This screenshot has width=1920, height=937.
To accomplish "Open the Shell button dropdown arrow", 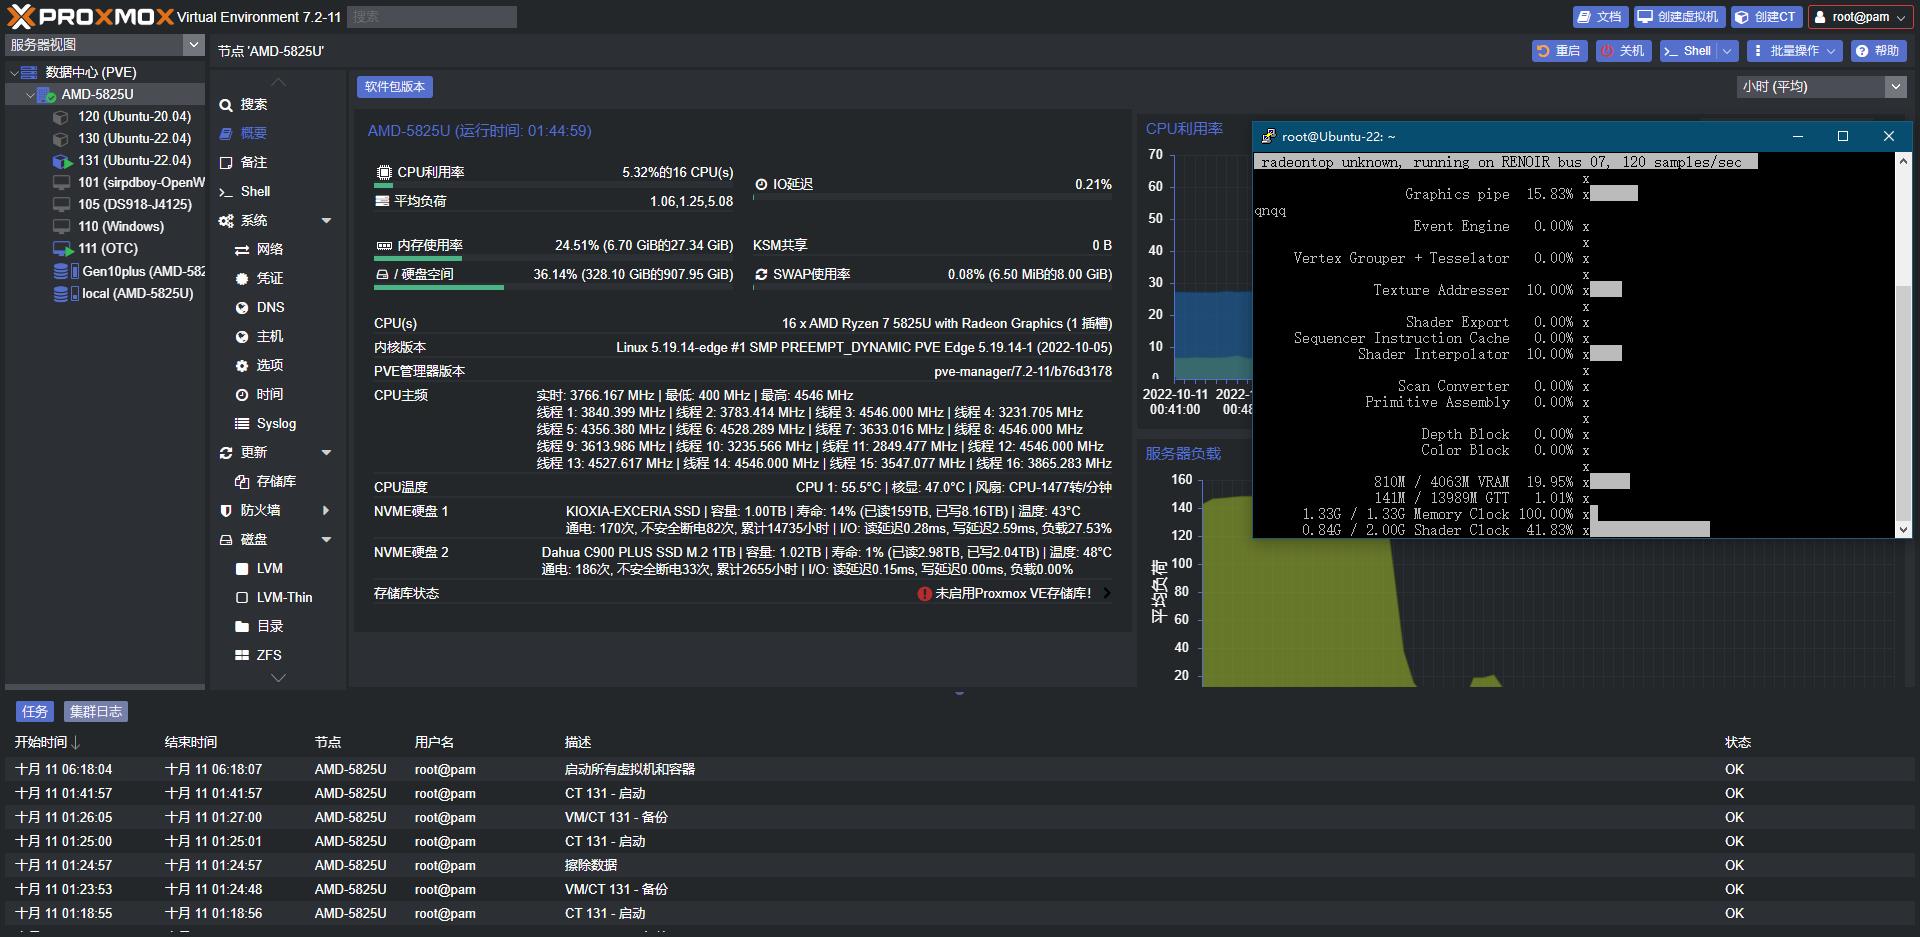I will point(1728,51).
